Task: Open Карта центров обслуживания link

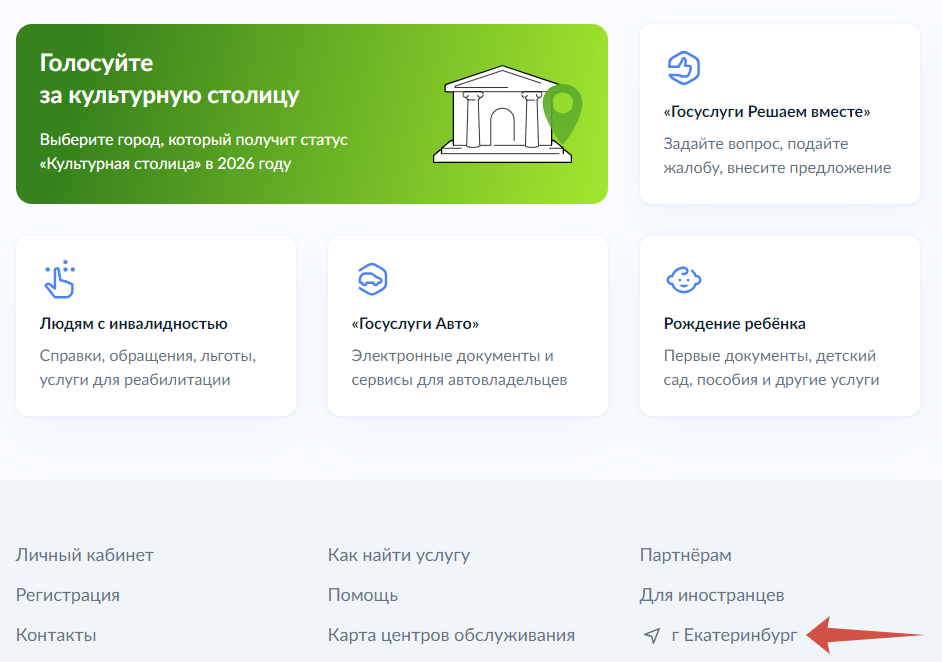Action: coord(451,635)
